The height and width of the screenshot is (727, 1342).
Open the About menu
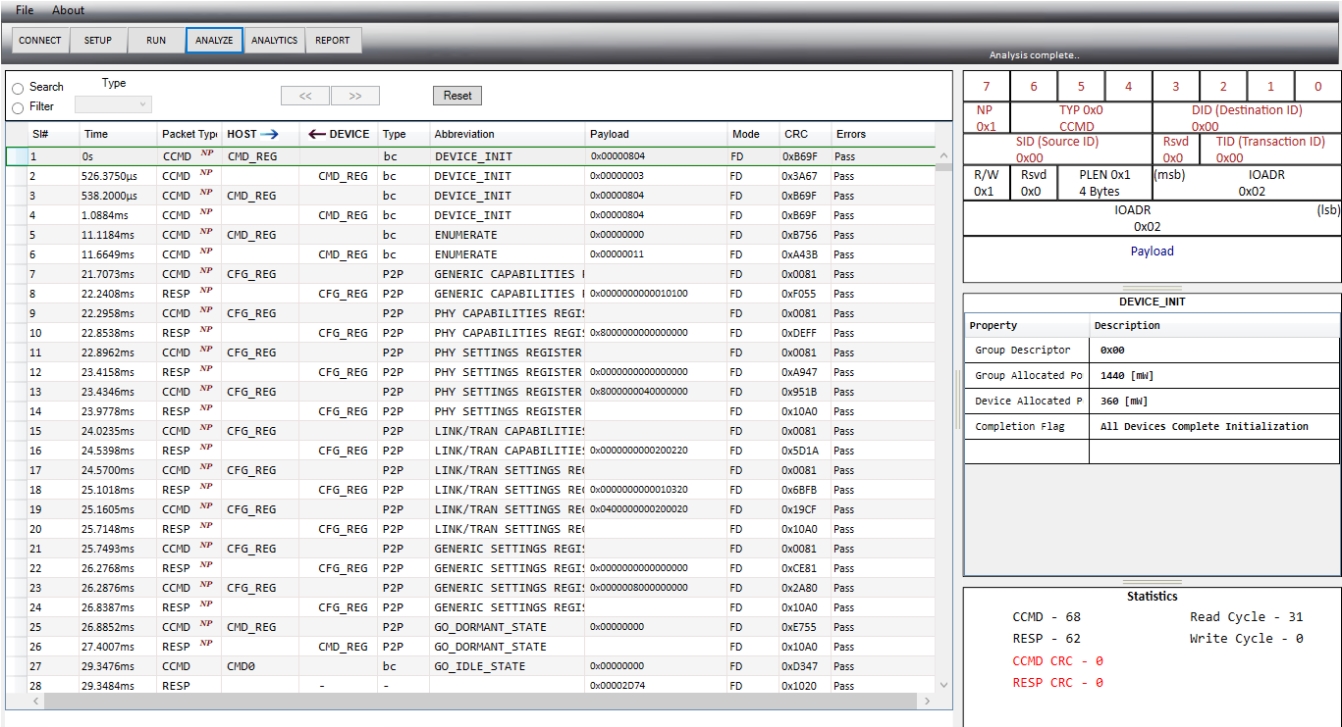click(x=68, y=10)
